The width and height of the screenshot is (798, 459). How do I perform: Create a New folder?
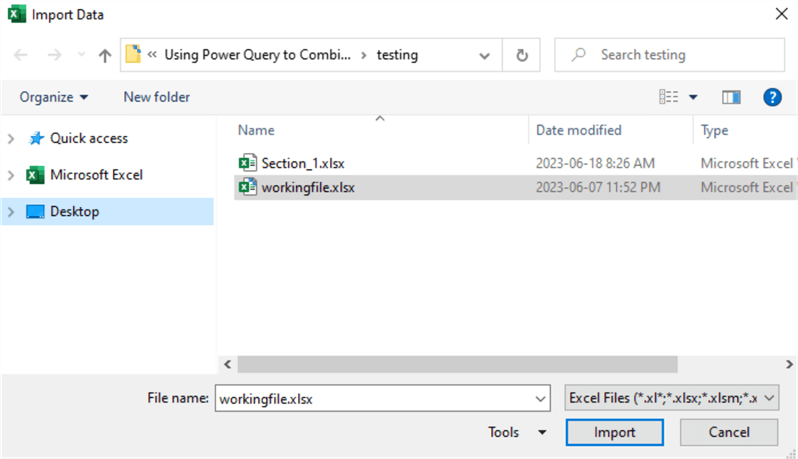(x=156, y=97)
